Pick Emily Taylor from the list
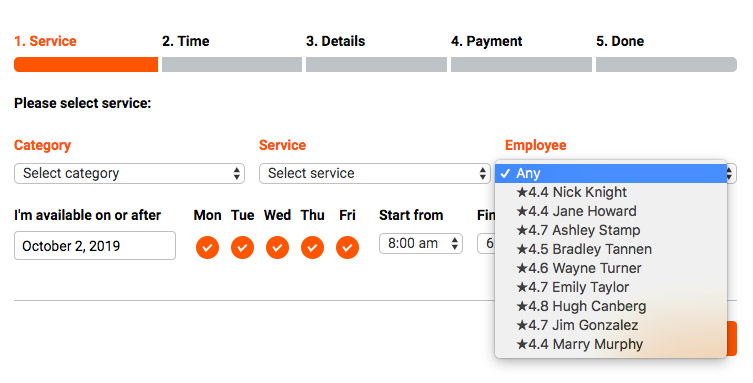Screen dimensions: 753x383 (x=611, y=287)
